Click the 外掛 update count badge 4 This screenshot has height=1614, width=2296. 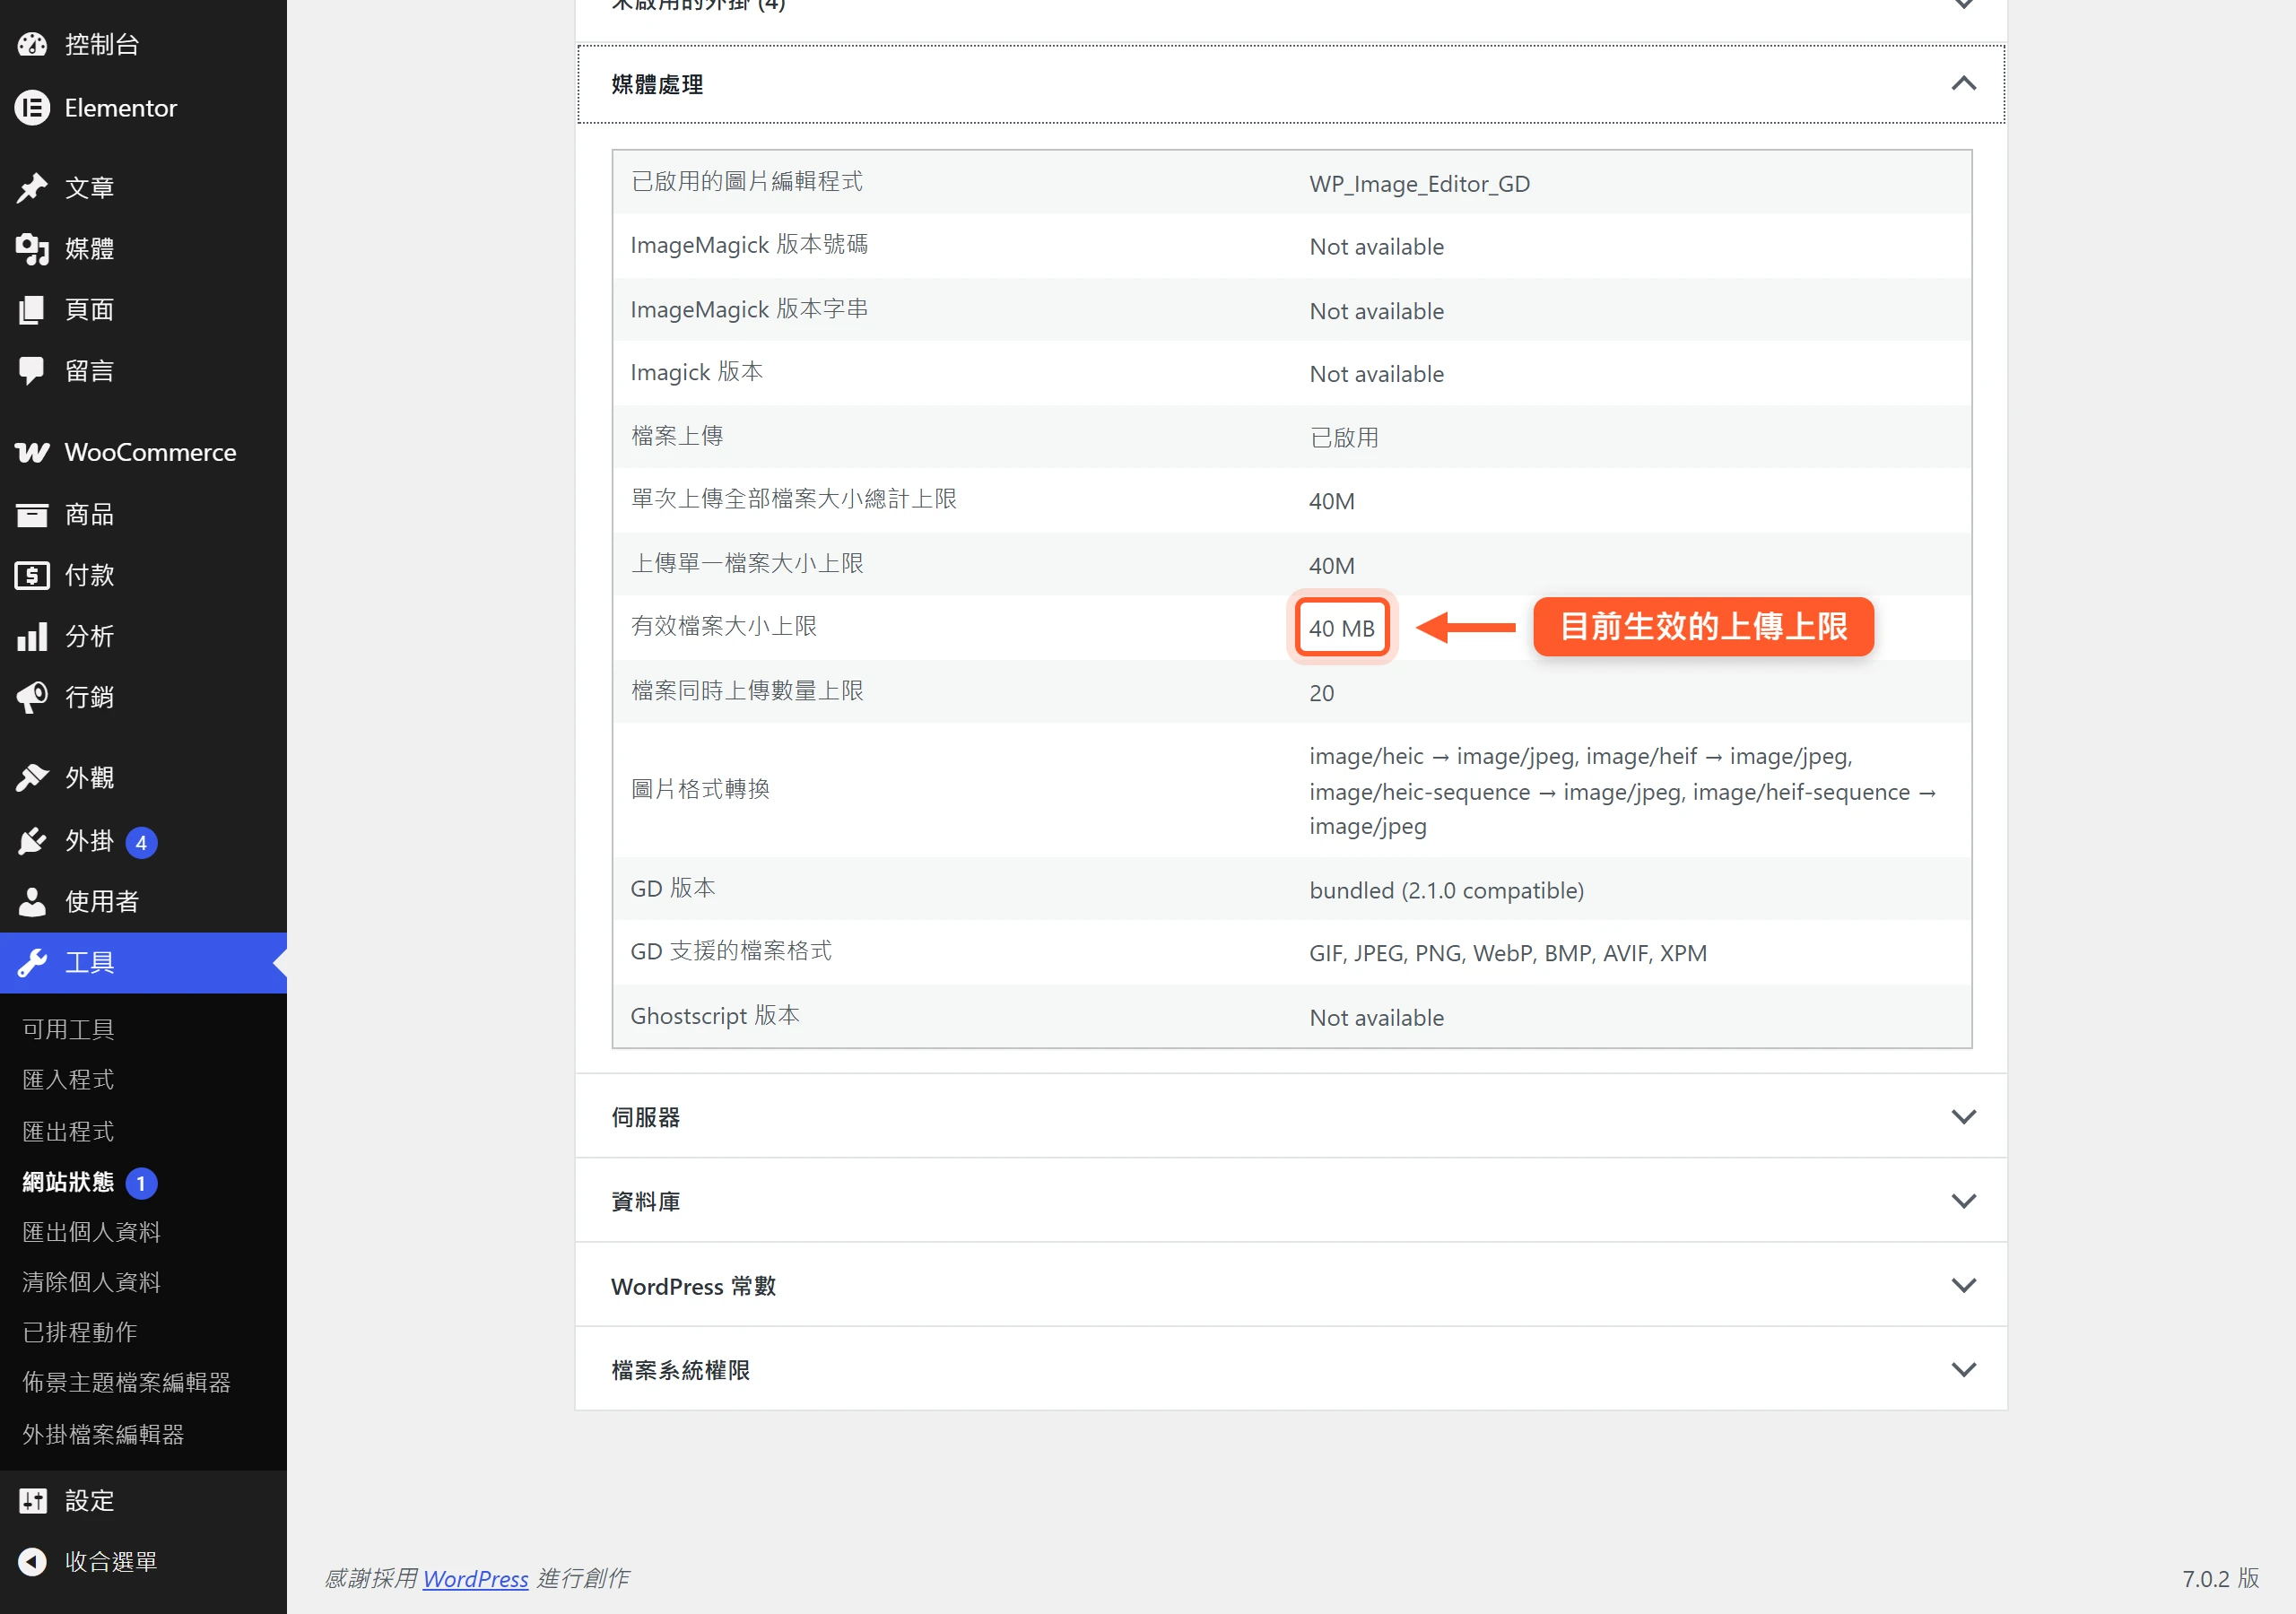point(141,843)
